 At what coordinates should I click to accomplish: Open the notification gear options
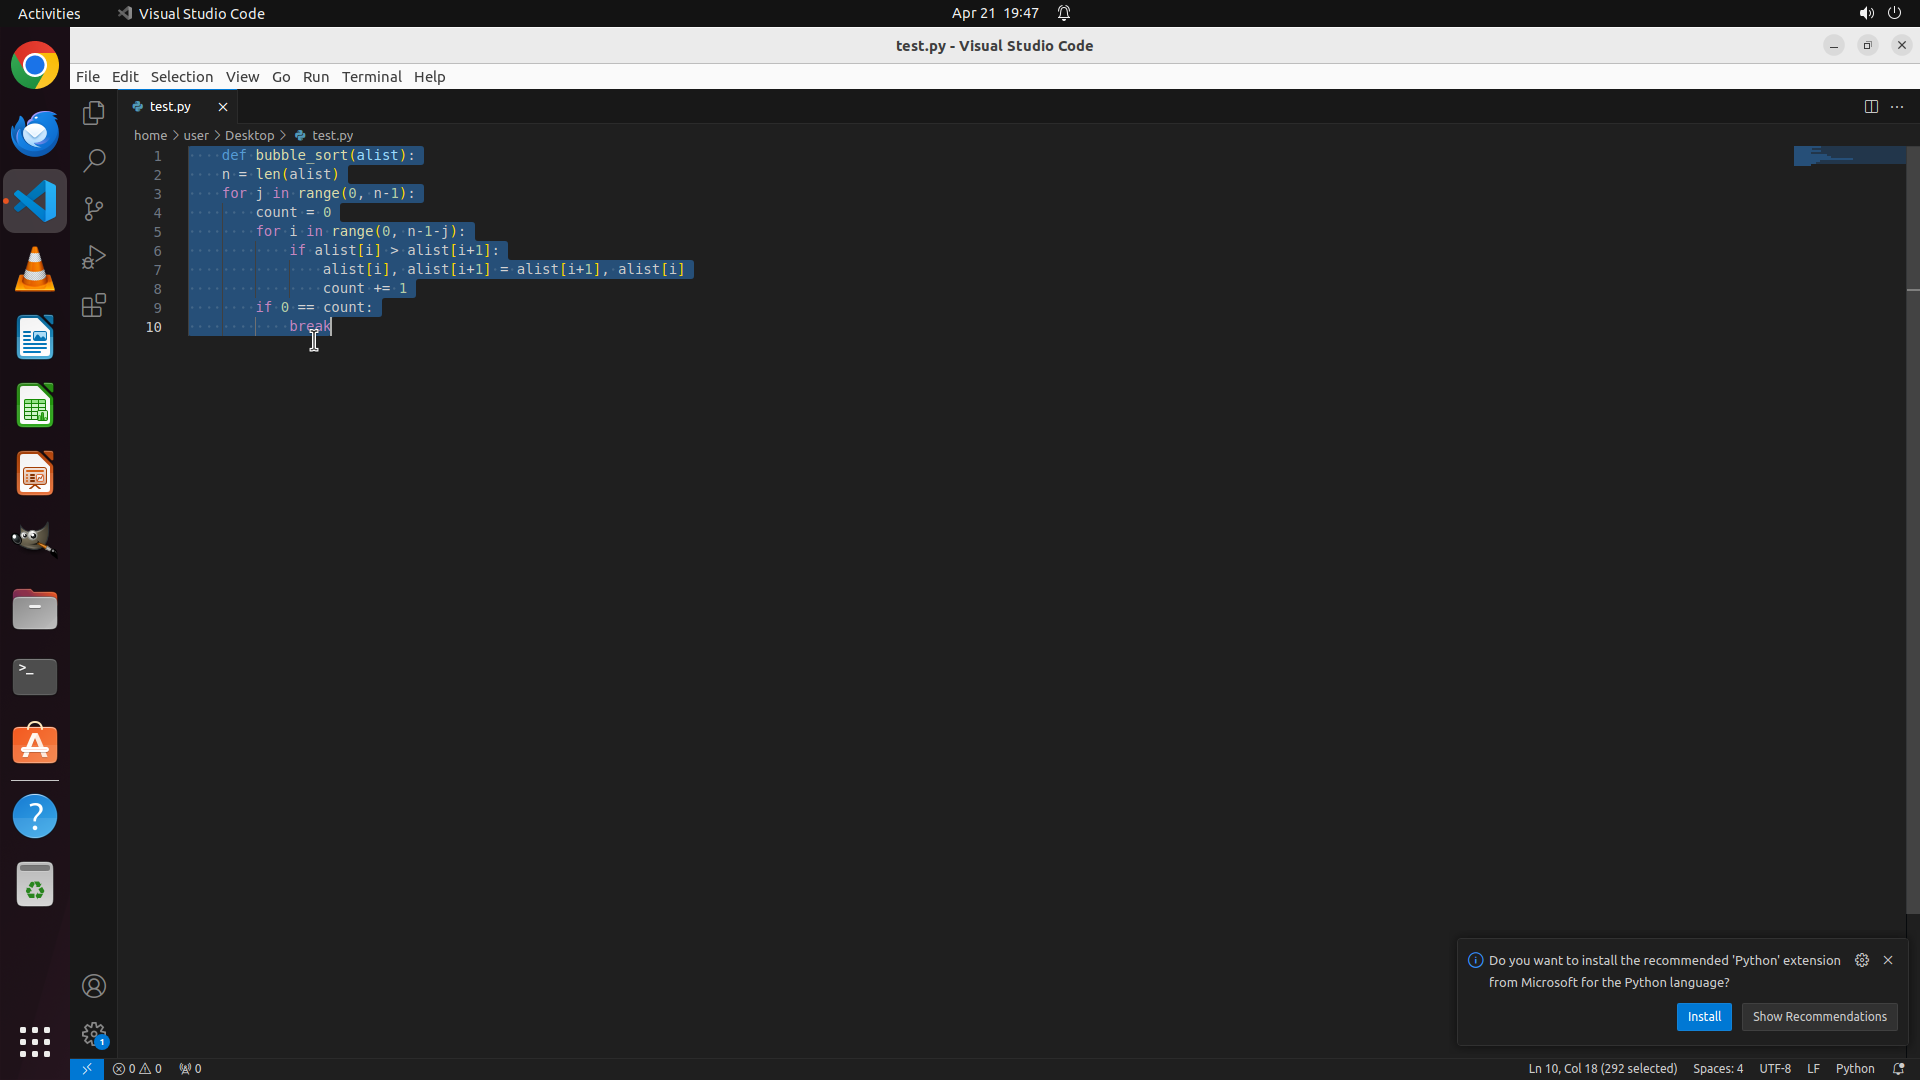point(1861,960)
